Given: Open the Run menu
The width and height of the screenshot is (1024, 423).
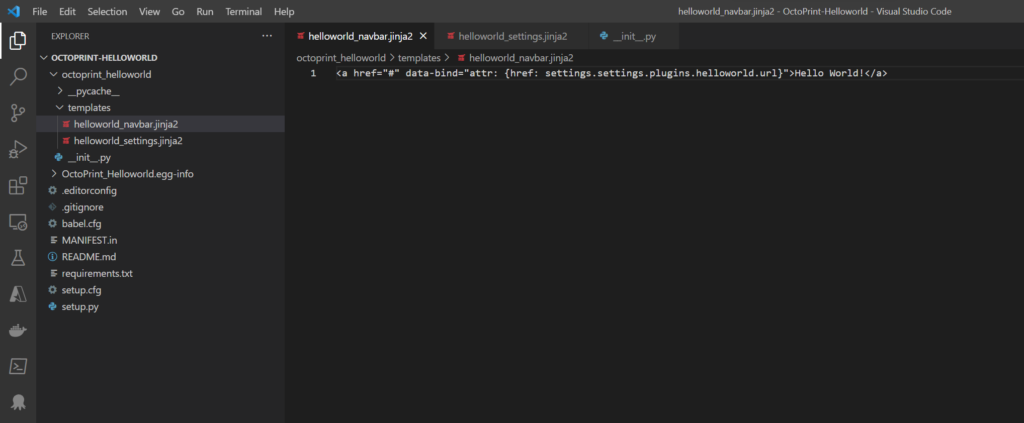Looking at the screenshot, I should pyautogui.click(x=205, y=12).
